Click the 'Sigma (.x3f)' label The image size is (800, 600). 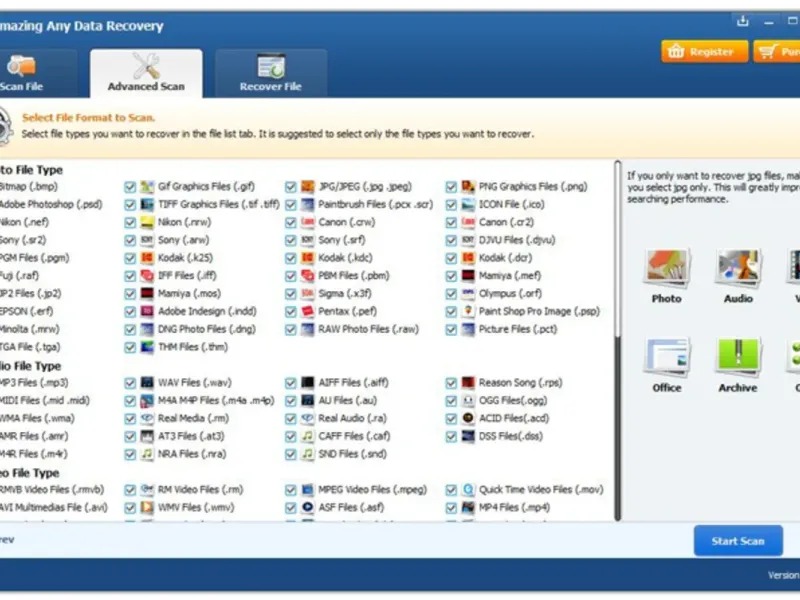pyautogui.click(x=345, y=294)
